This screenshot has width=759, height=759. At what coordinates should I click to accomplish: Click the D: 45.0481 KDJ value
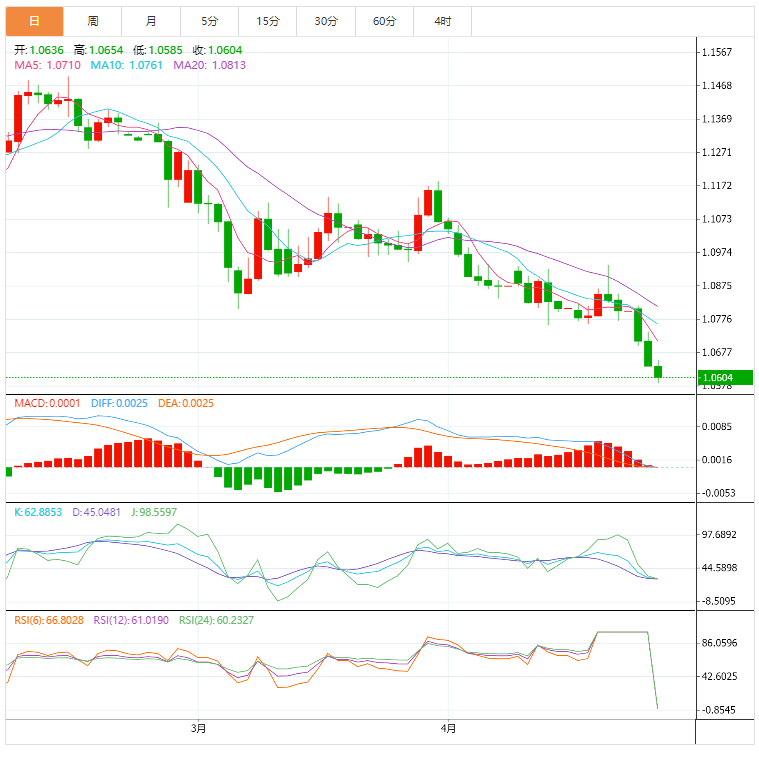[96, 512]
